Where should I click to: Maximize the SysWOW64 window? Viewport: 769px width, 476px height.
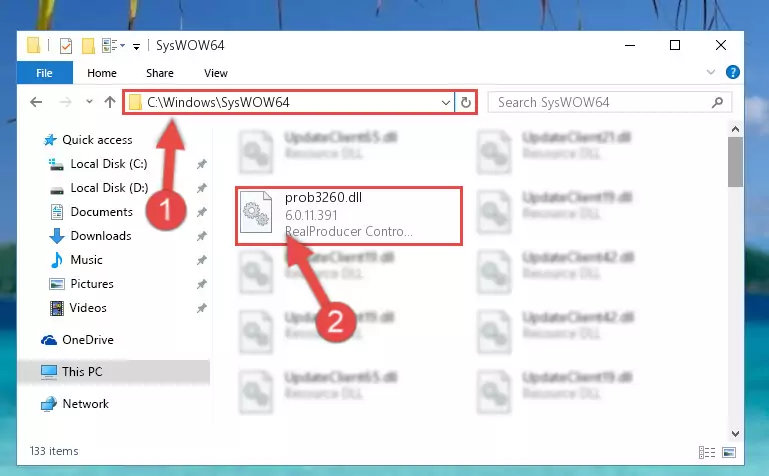point(675,46)
